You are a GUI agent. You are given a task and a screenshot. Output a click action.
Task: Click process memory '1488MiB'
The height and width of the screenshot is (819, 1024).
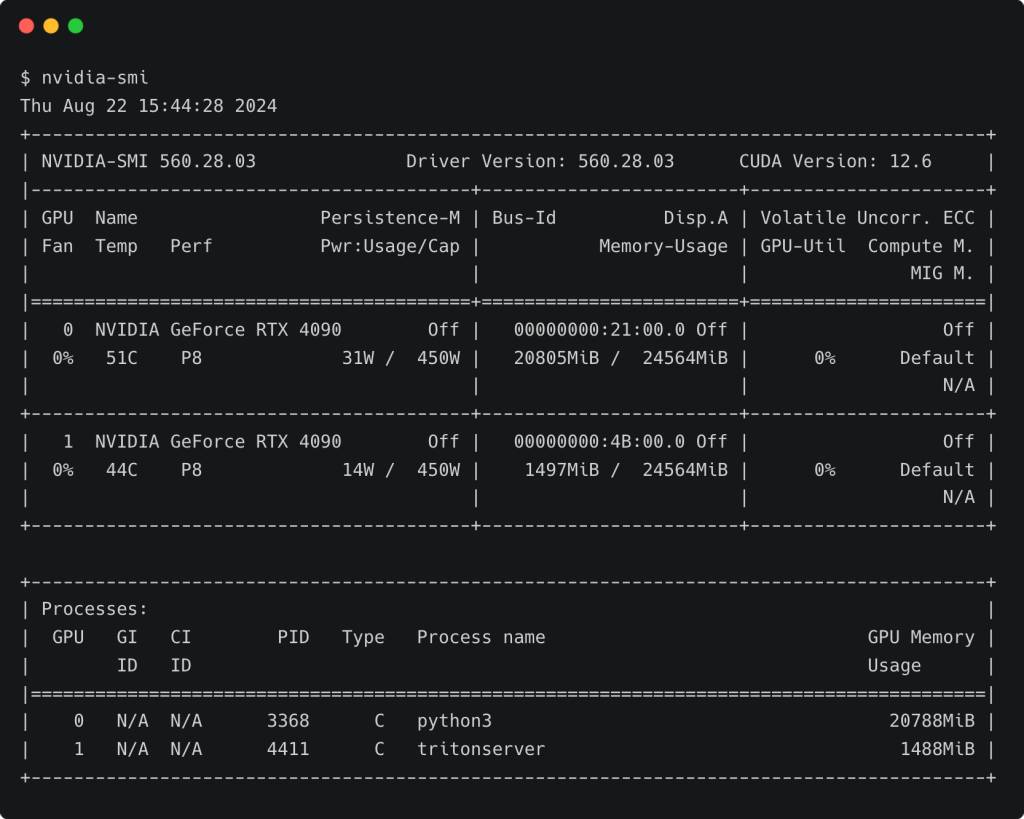tap(937, 748)
